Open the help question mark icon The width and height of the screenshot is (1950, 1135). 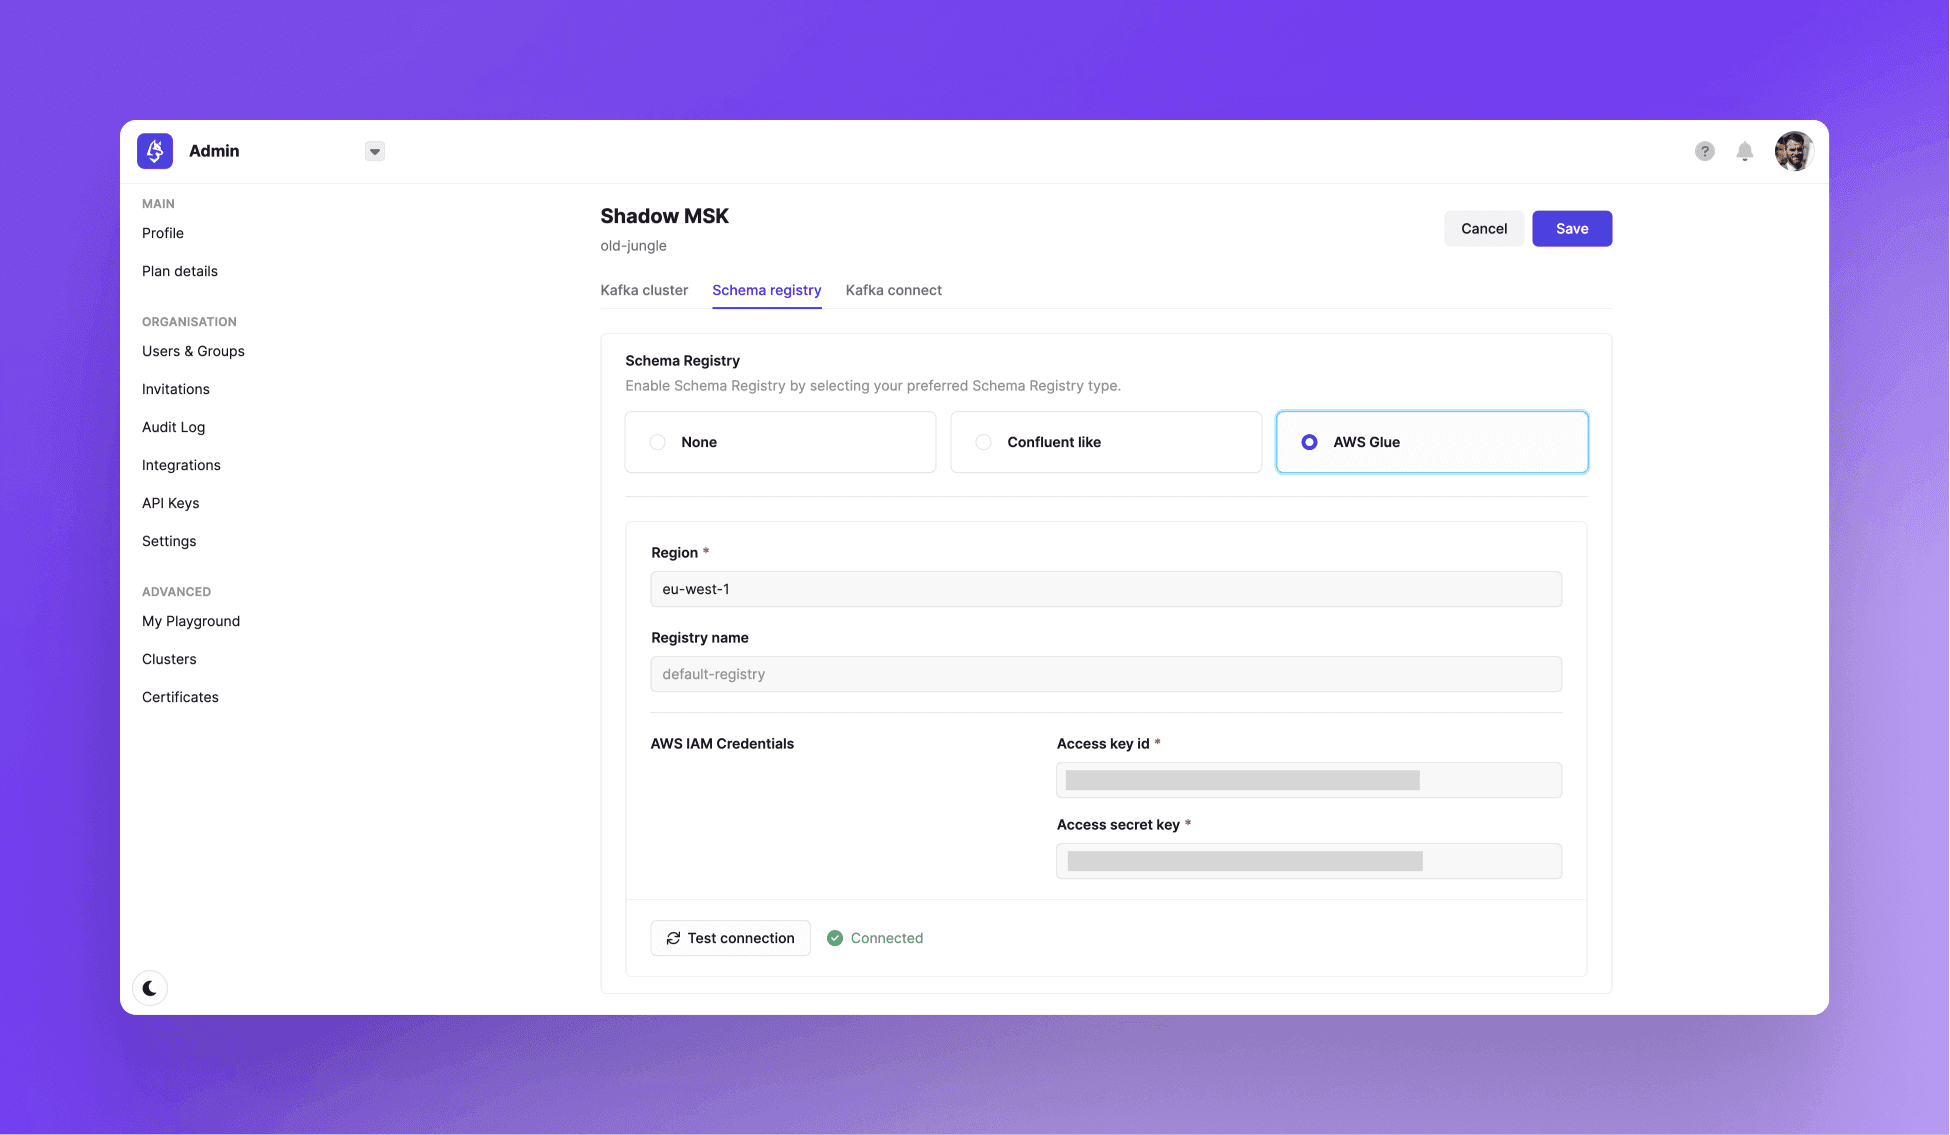[x=1705, y=151]
